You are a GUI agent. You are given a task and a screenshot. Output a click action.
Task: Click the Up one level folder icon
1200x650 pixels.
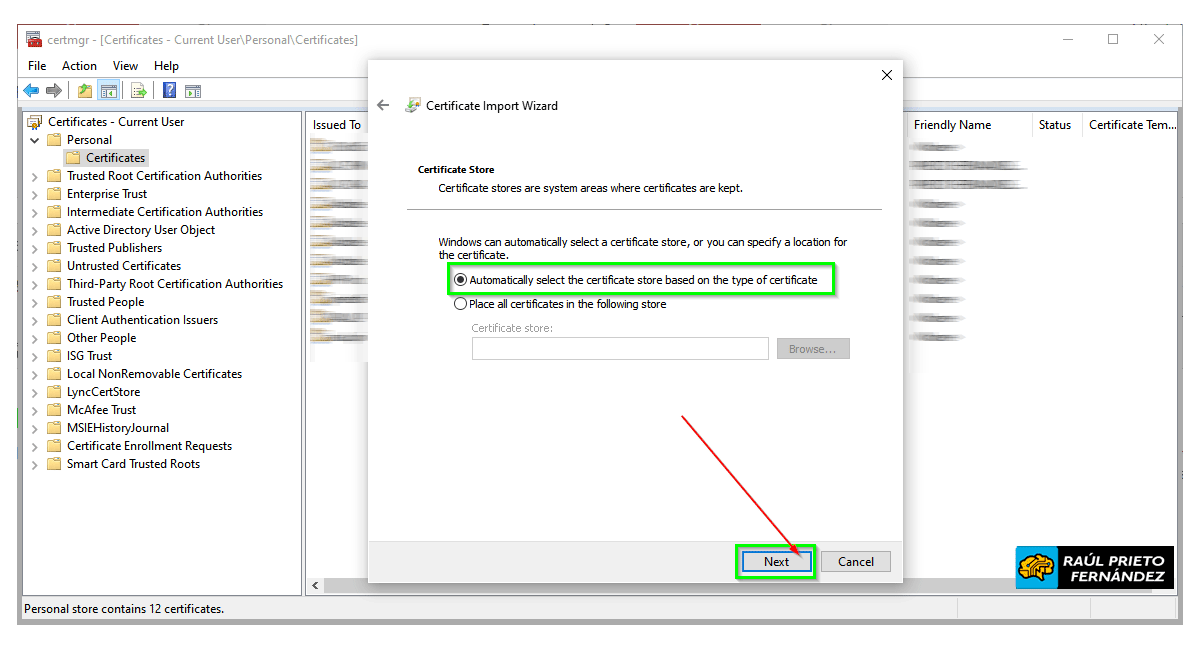pyautogui.click(x=85, y=91)
